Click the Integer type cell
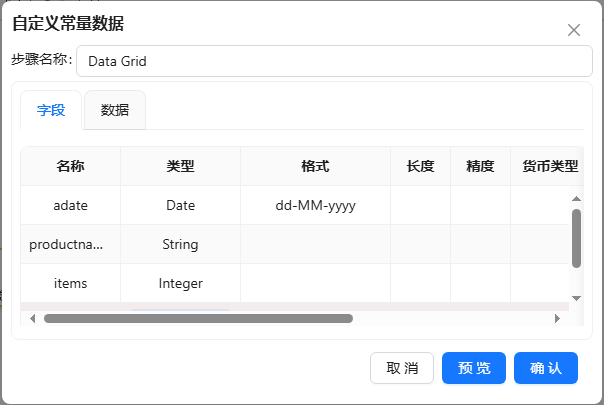The image size is (604, 405). (181, 283)
